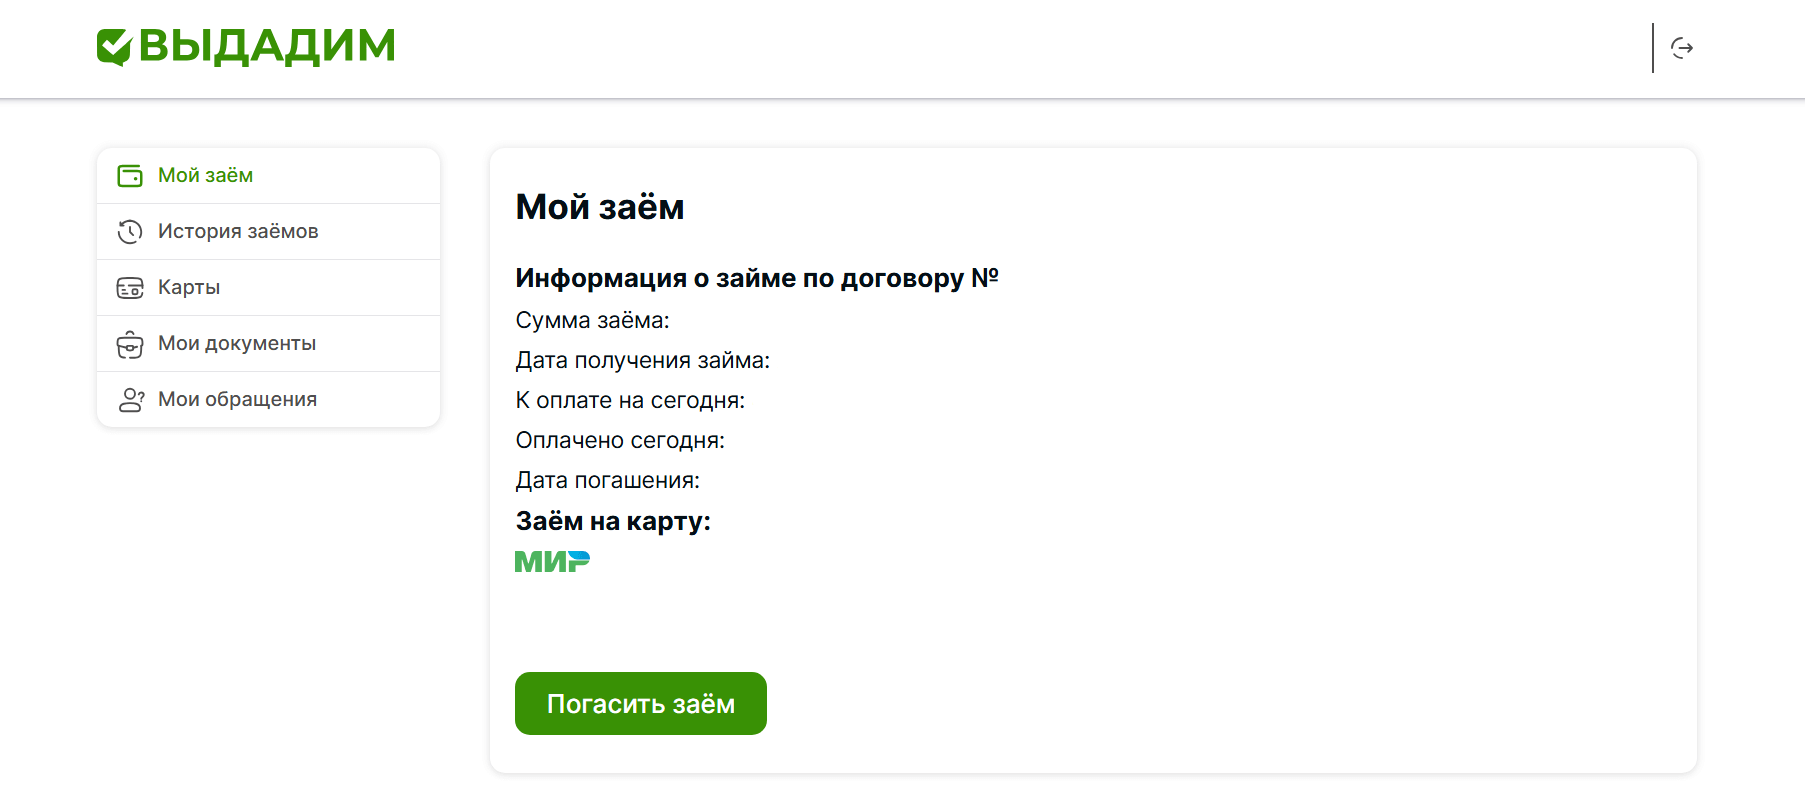The height and width of the screenshot is (803, 1805).
Task: Click the clock icon beside История заёмов
Action: point(130,232)
